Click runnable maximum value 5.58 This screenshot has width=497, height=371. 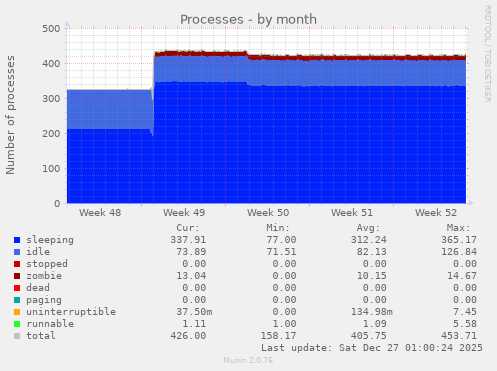tap(465, 324)
